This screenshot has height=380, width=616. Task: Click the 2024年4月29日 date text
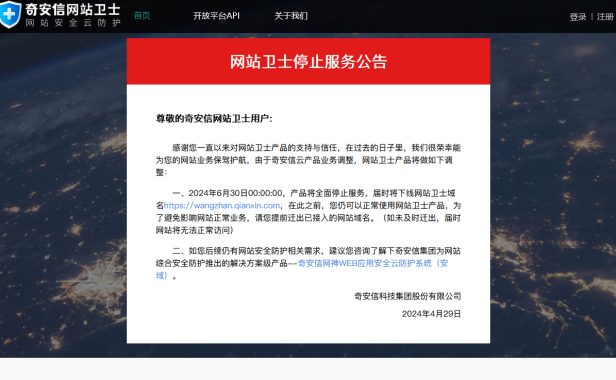pos(431,314)
